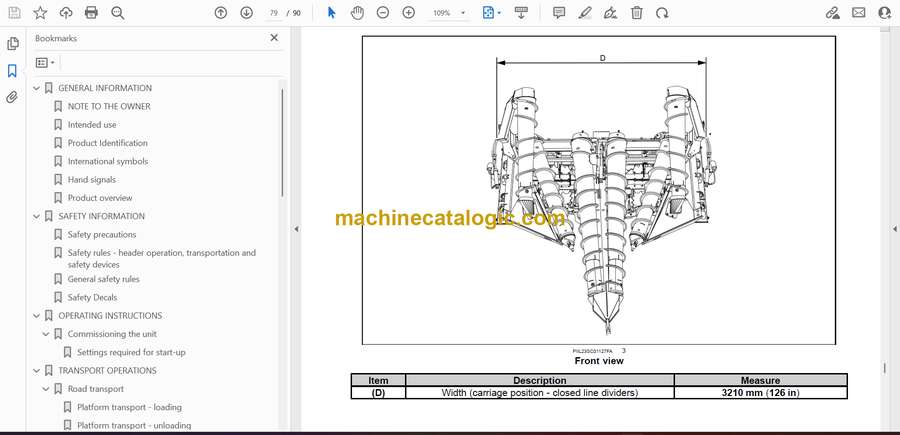The height and width of the screenshot is (435, 900).
Task: Select the Hand pan tool
Action: pyautogui.click(x=358, y=13)
